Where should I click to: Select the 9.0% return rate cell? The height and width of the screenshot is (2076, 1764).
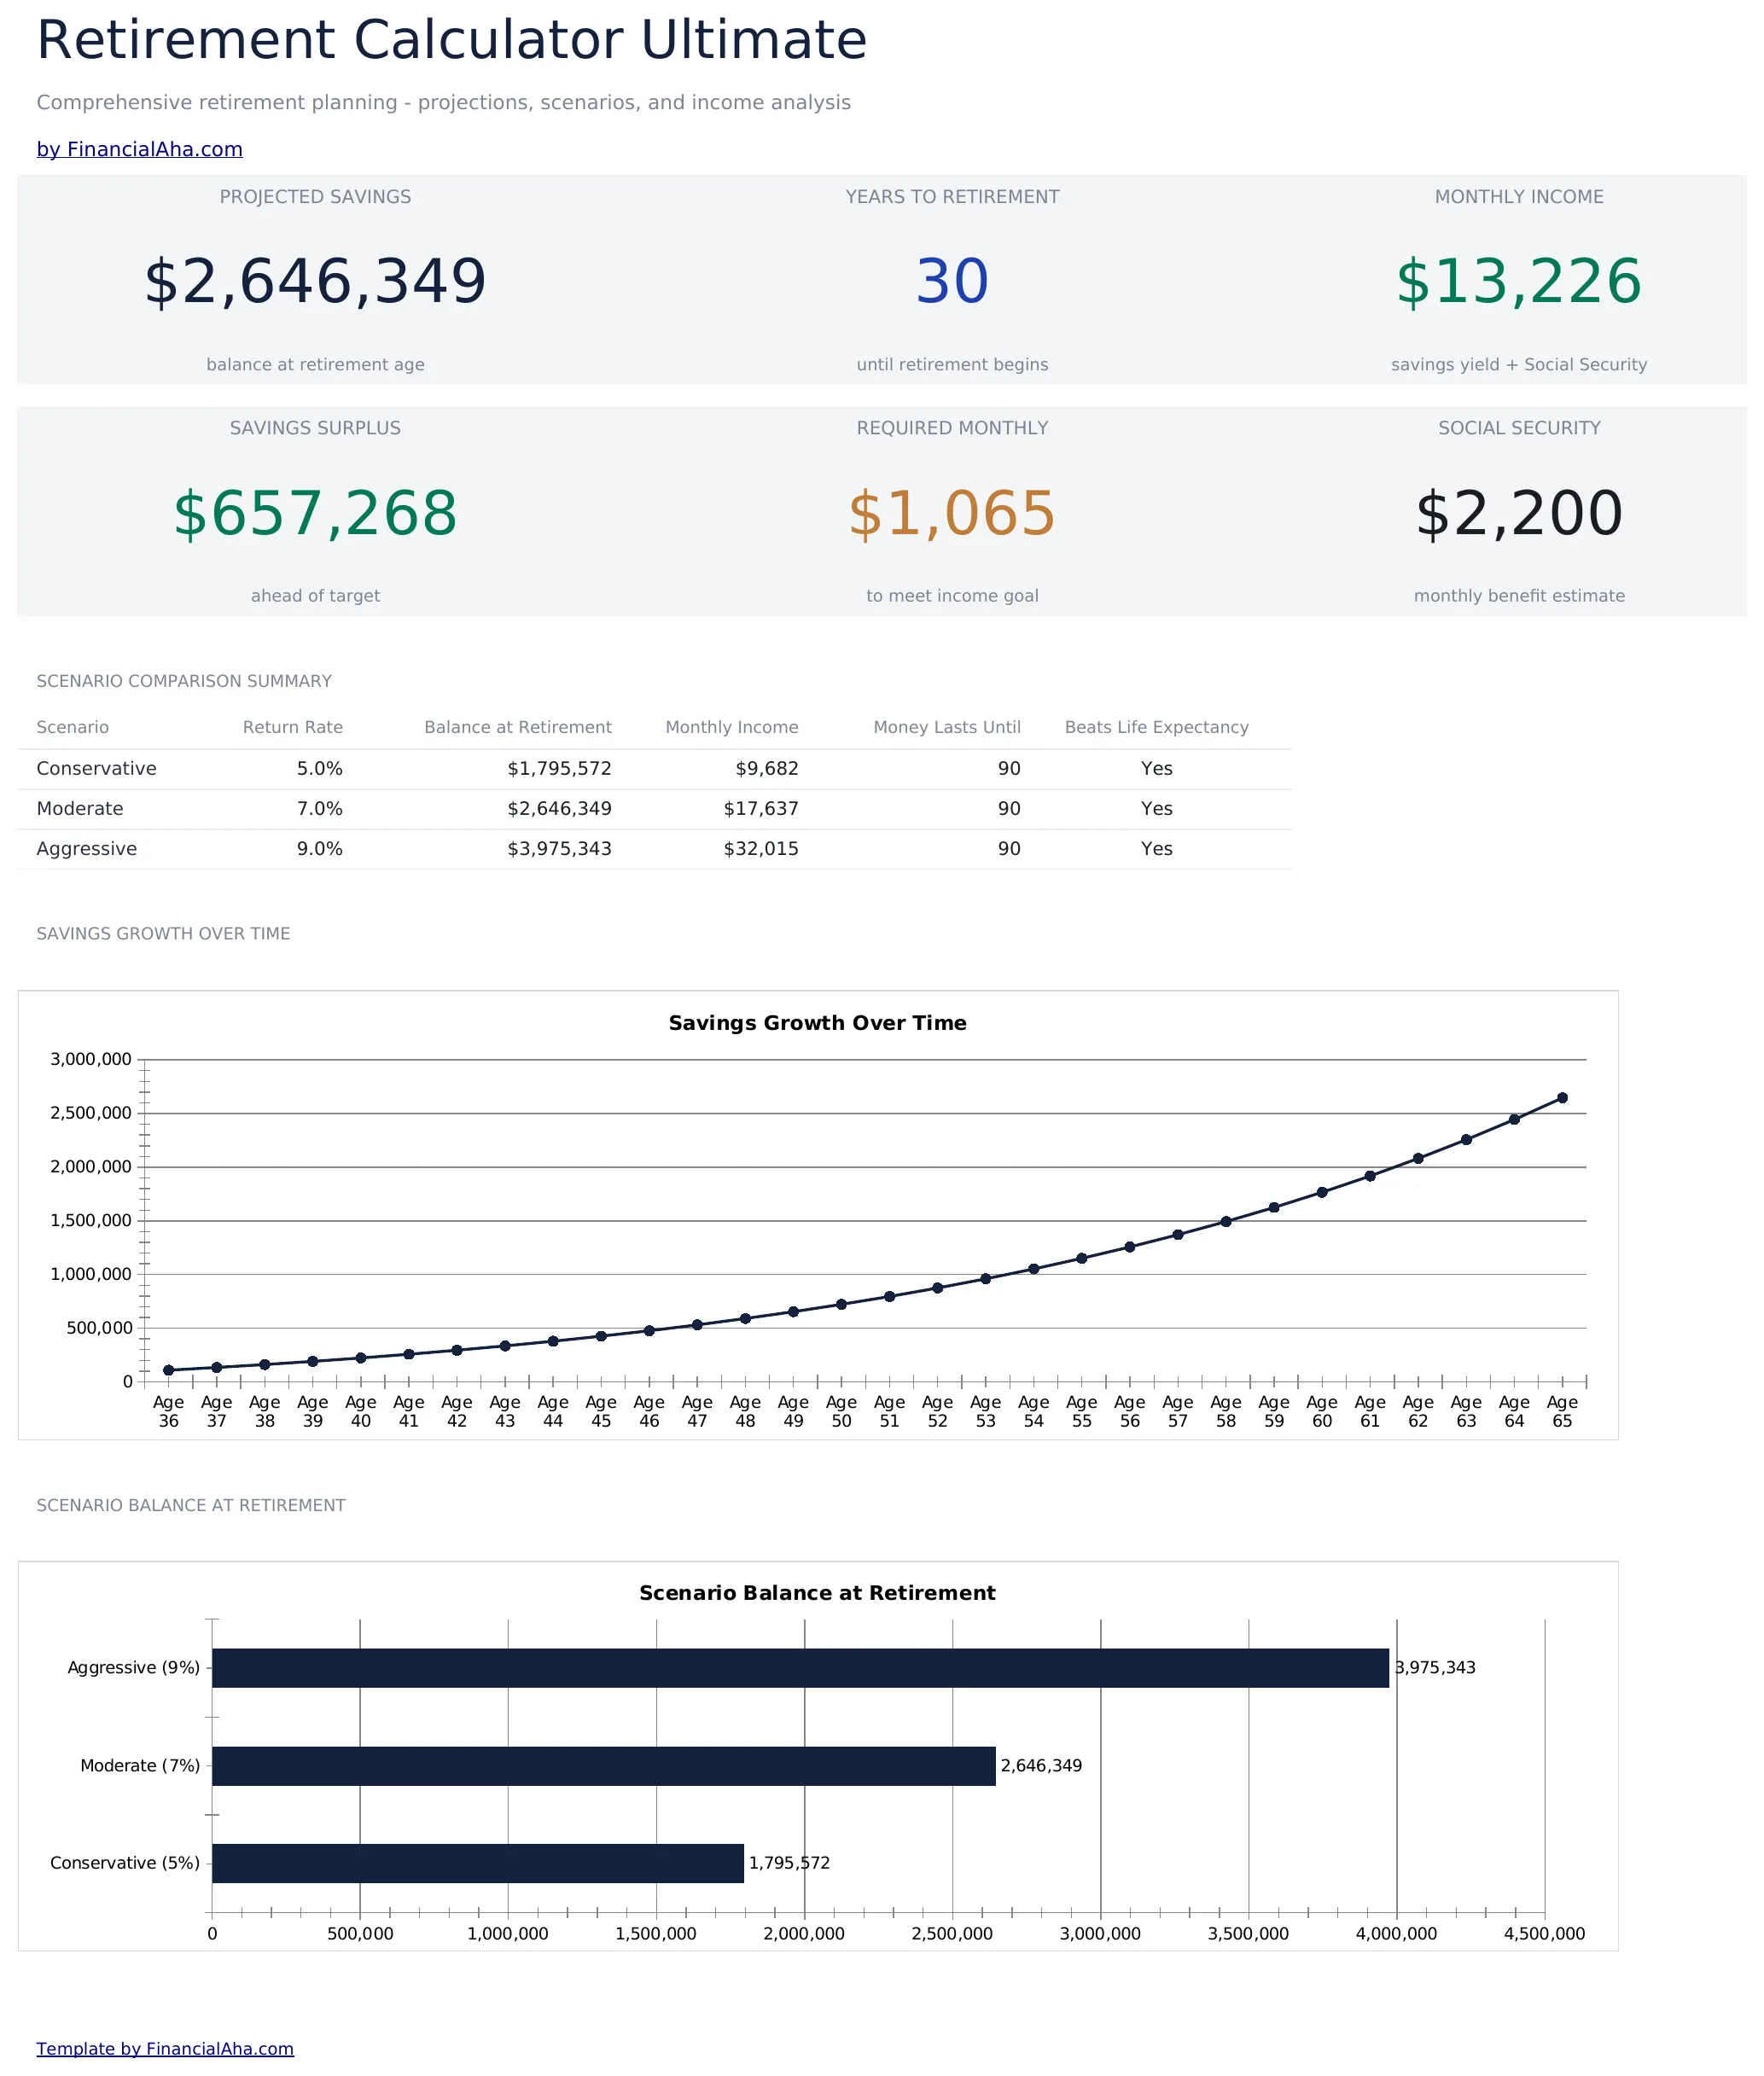pos(320,848)
